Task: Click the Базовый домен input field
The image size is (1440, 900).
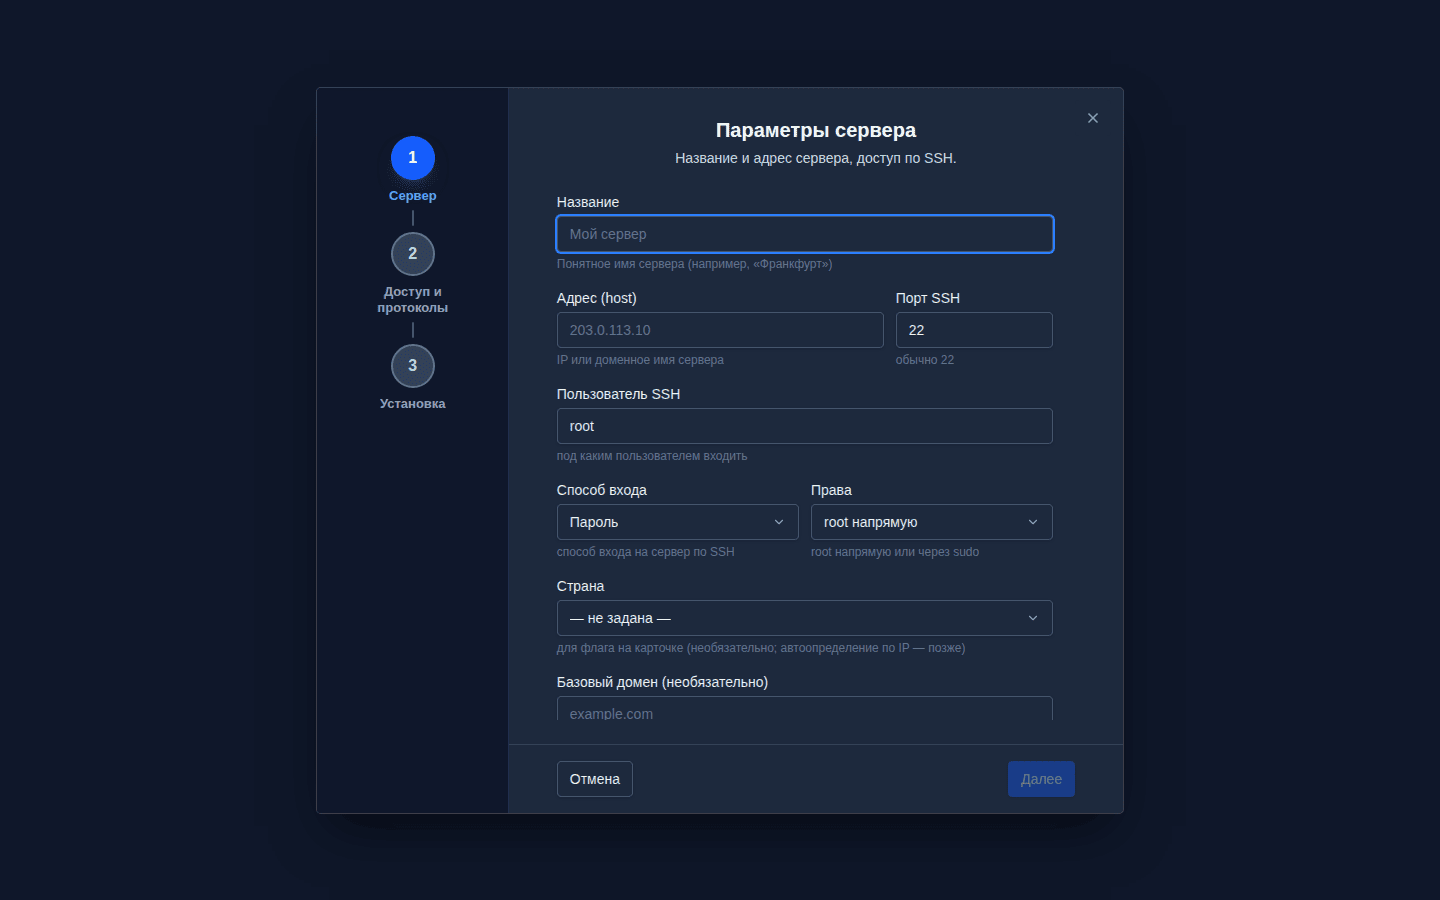Action: click(805, 709)
